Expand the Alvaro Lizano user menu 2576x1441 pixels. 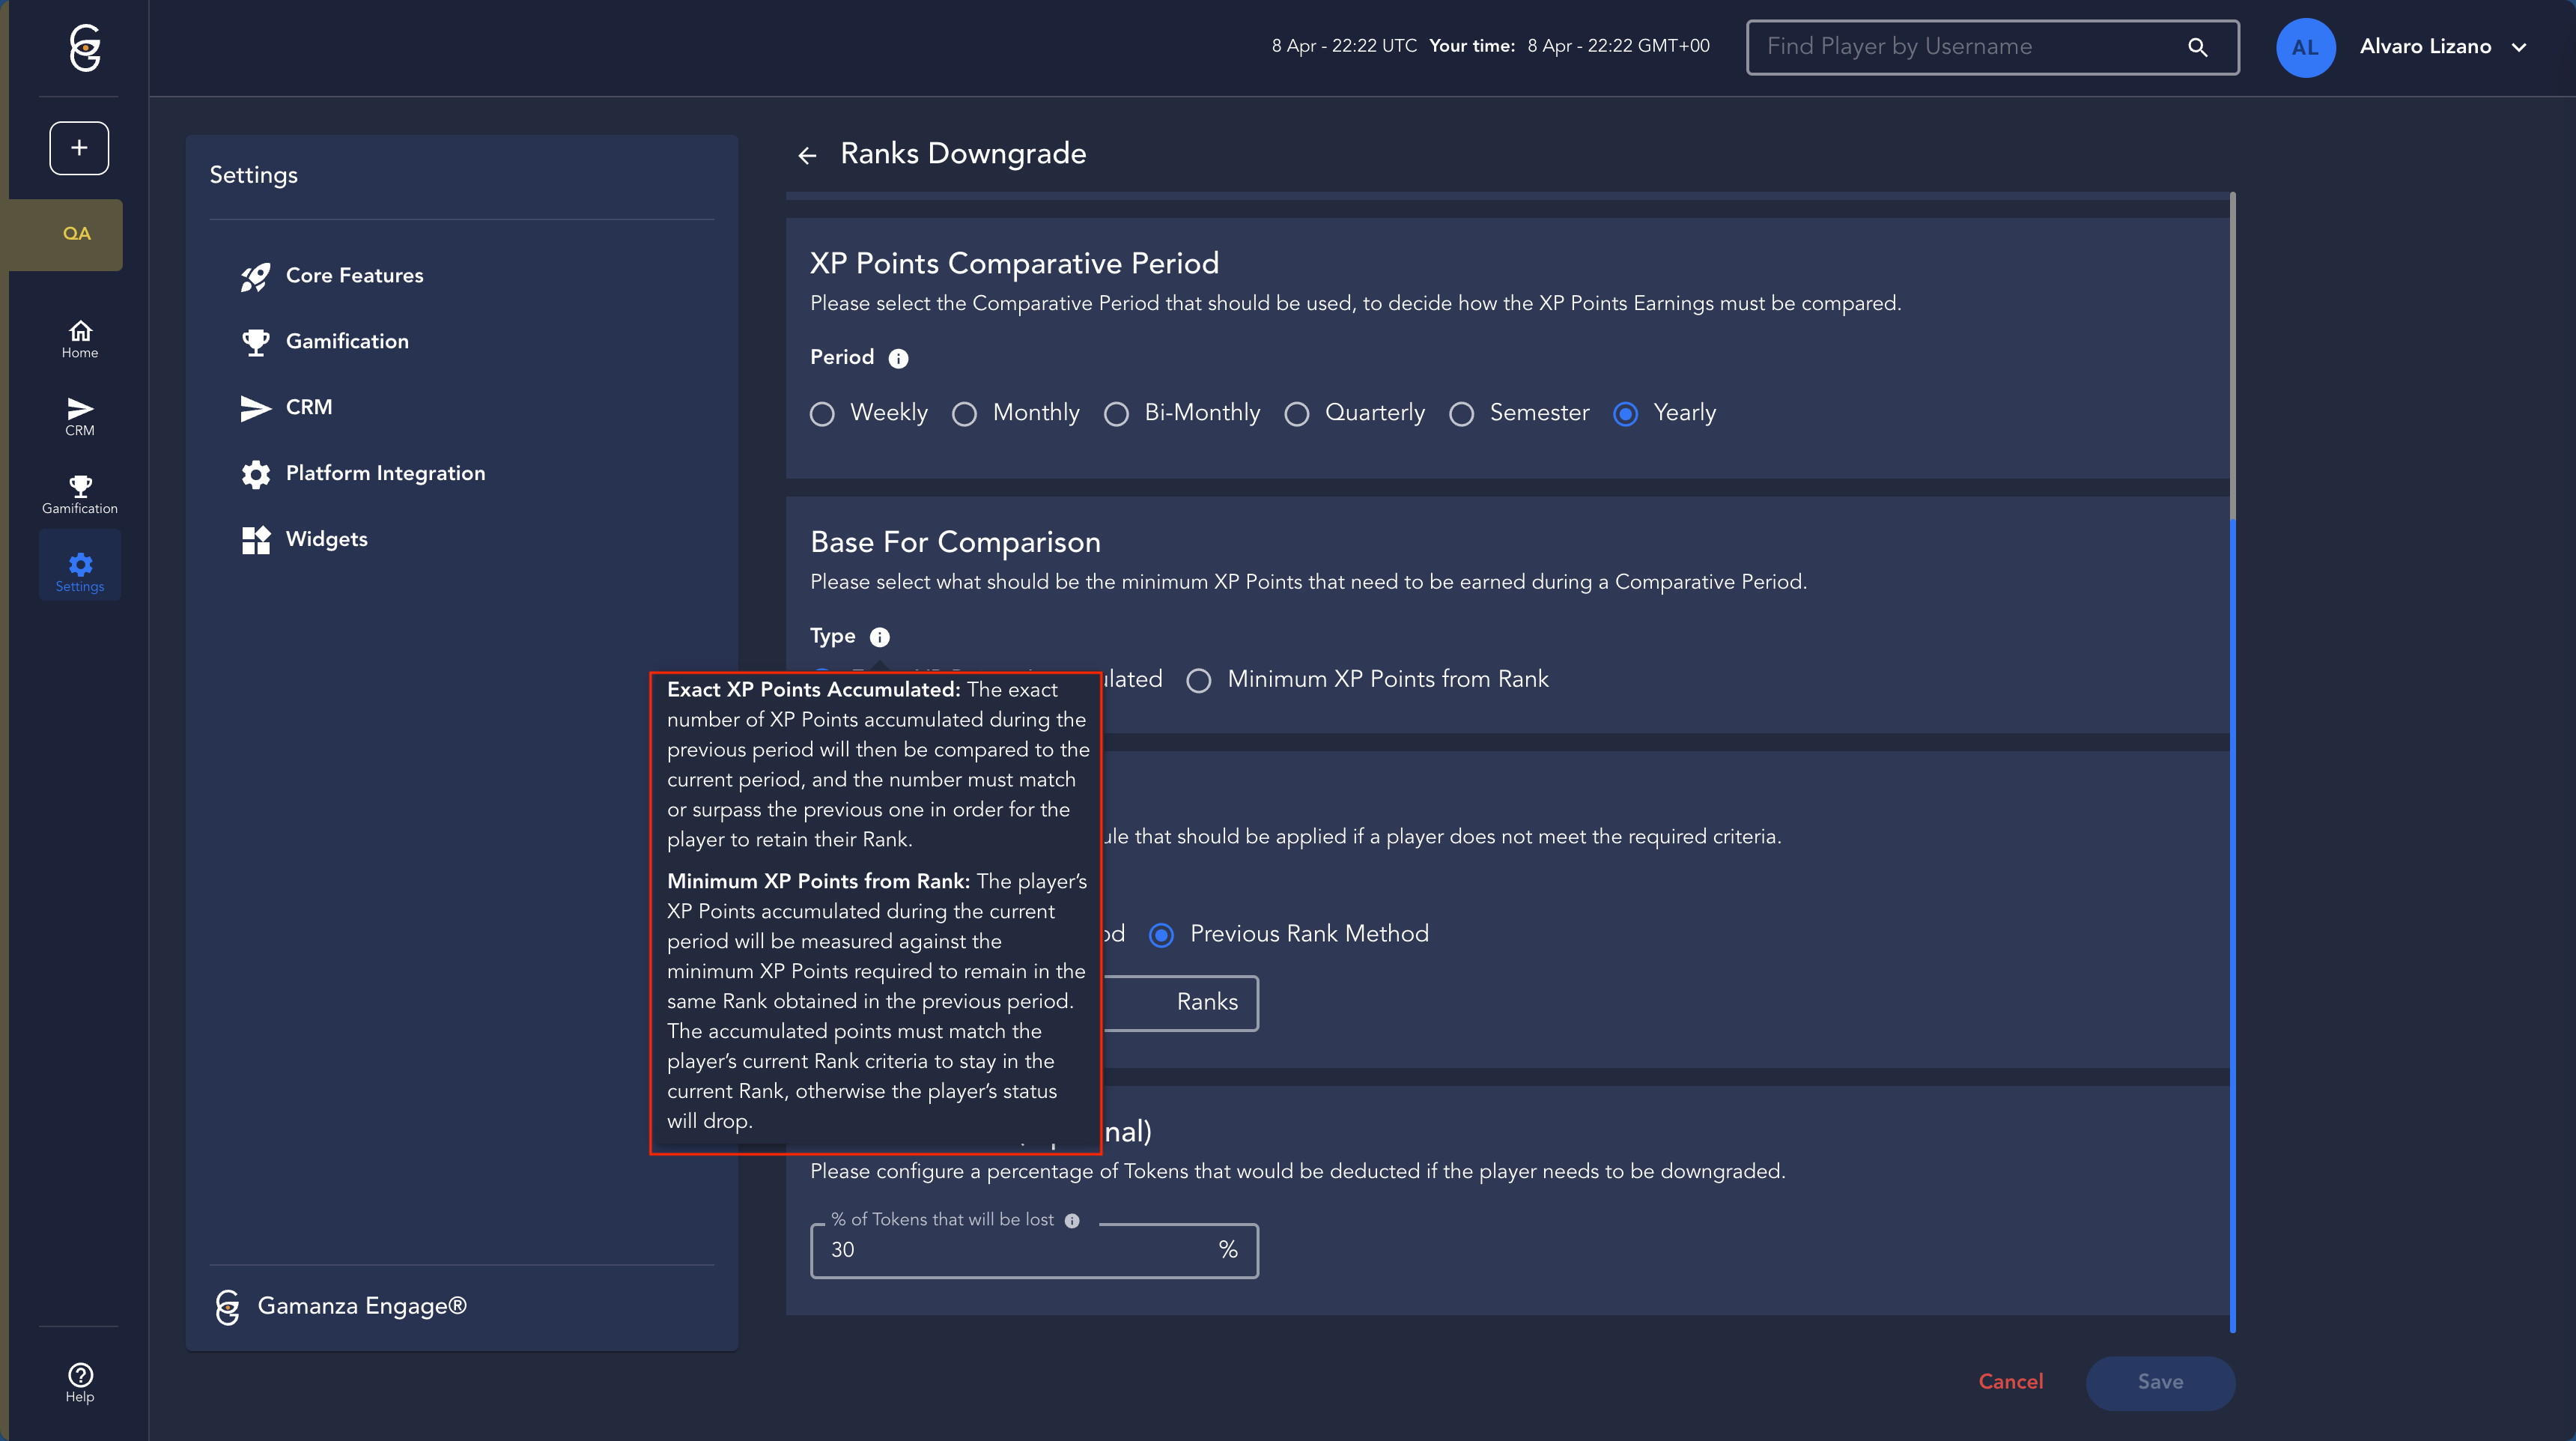point(2518,47)
